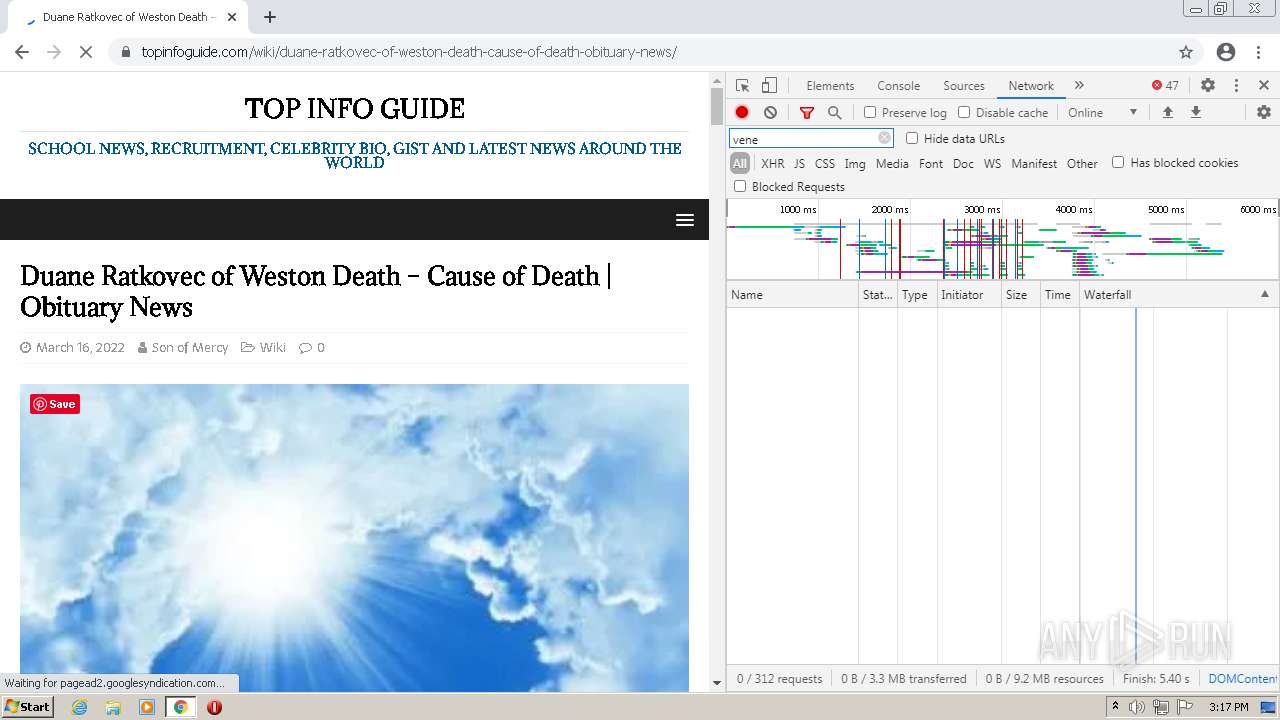Open the network panel settings gear
Viewport: 1280px width, 720px height.
(x=1264, y=113)
